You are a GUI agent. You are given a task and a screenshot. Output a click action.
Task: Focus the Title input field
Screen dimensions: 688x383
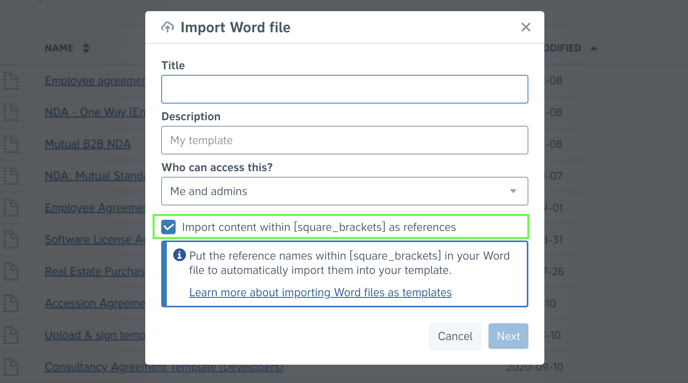point(344,89)
